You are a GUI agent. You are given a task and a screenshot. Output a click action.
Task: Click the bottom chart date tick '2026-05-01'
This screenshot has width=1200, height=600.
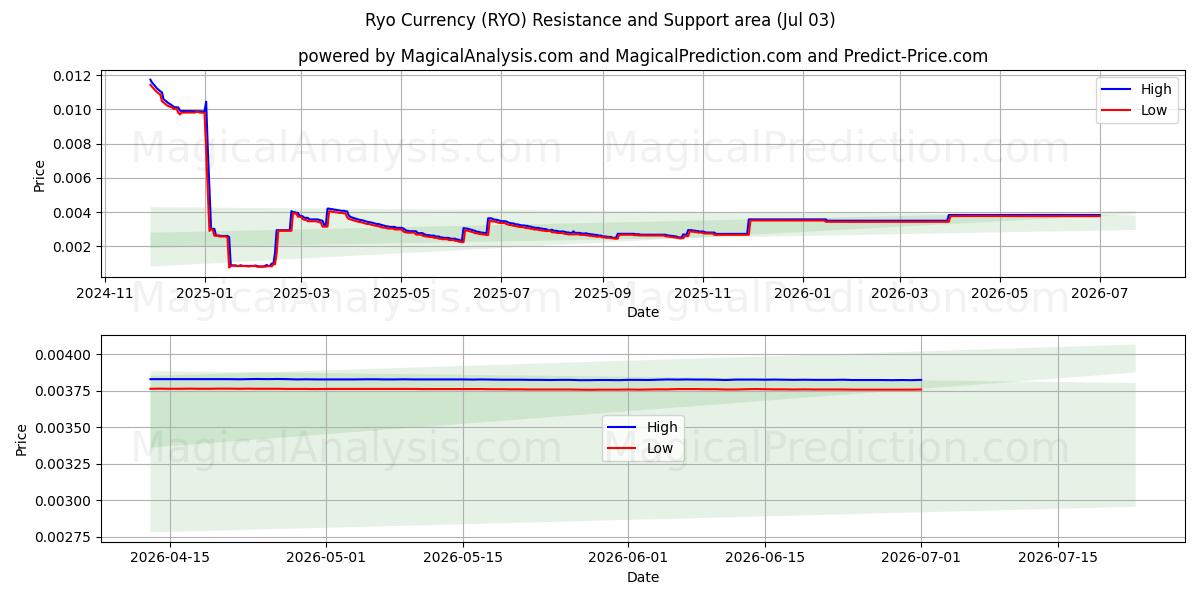click(x=327, y=559)
